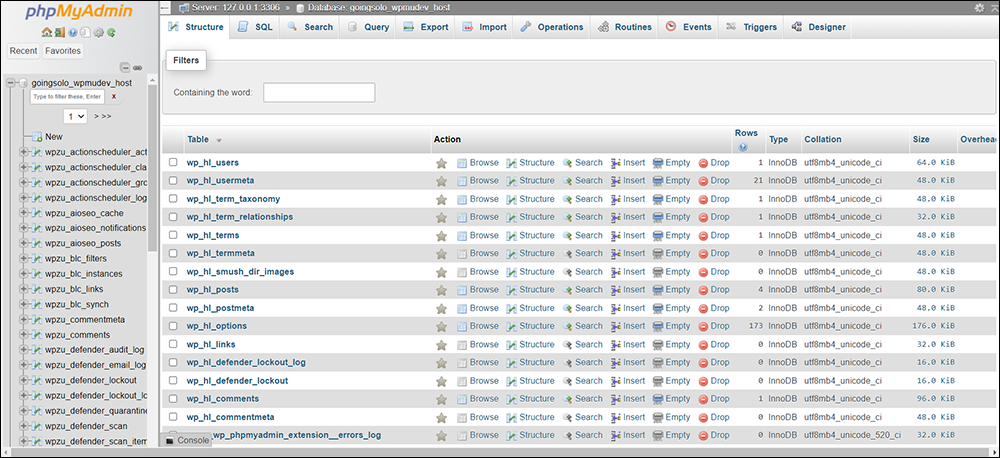Check the wp_hl_posts row checkbox

[173, 290]
